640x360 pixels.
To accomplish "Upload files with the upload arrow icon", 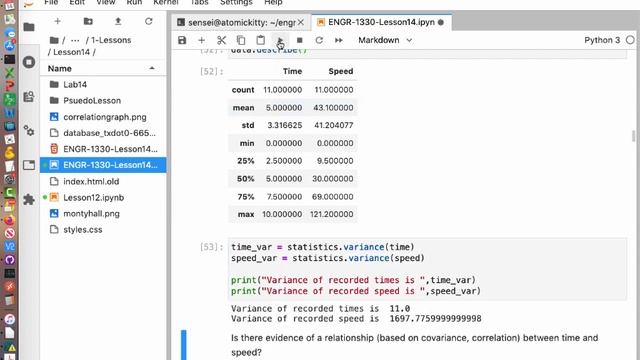I will [x=118, y=21].
